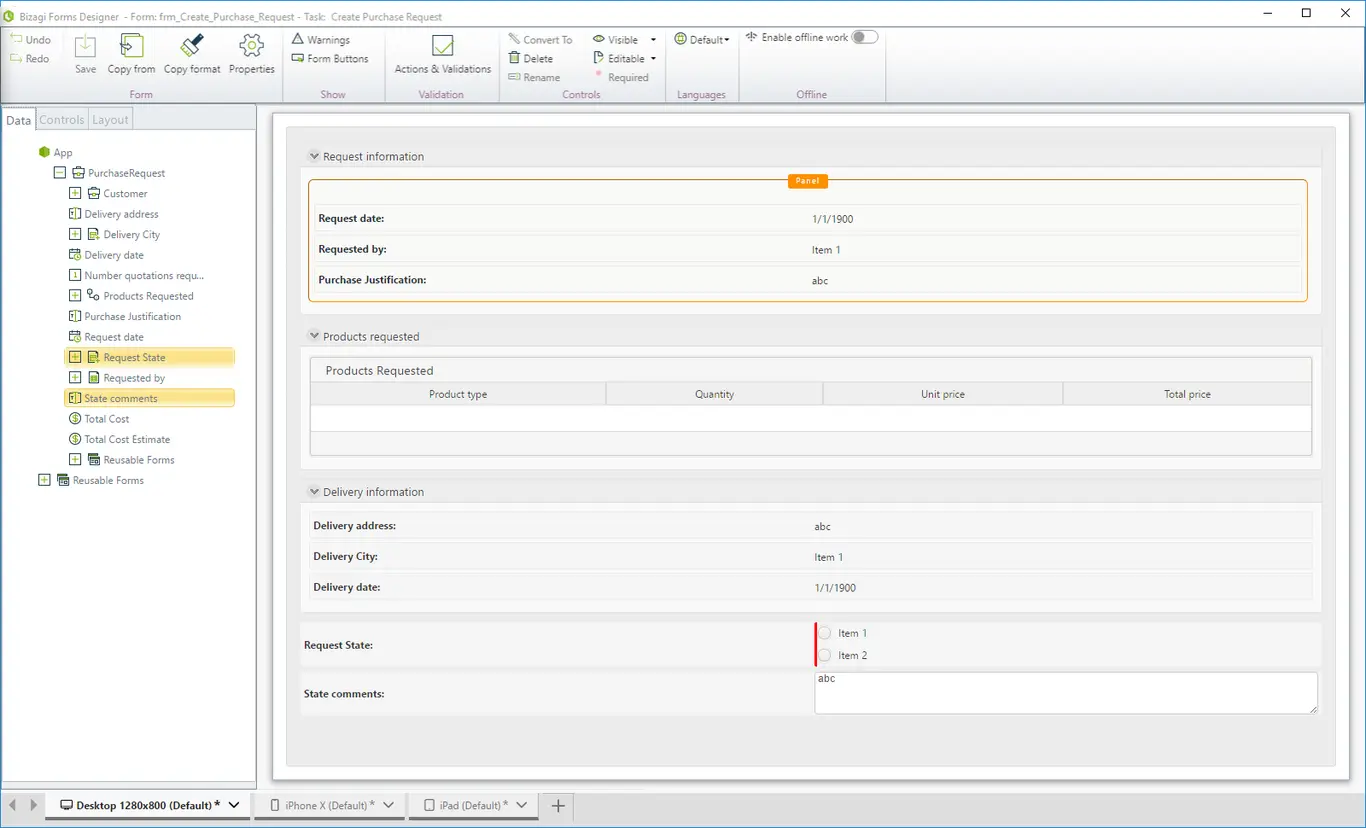Viewport: 1366px width, 828px height.
Task: Switch to the Controls tab
Action: (x=61, y=119)
